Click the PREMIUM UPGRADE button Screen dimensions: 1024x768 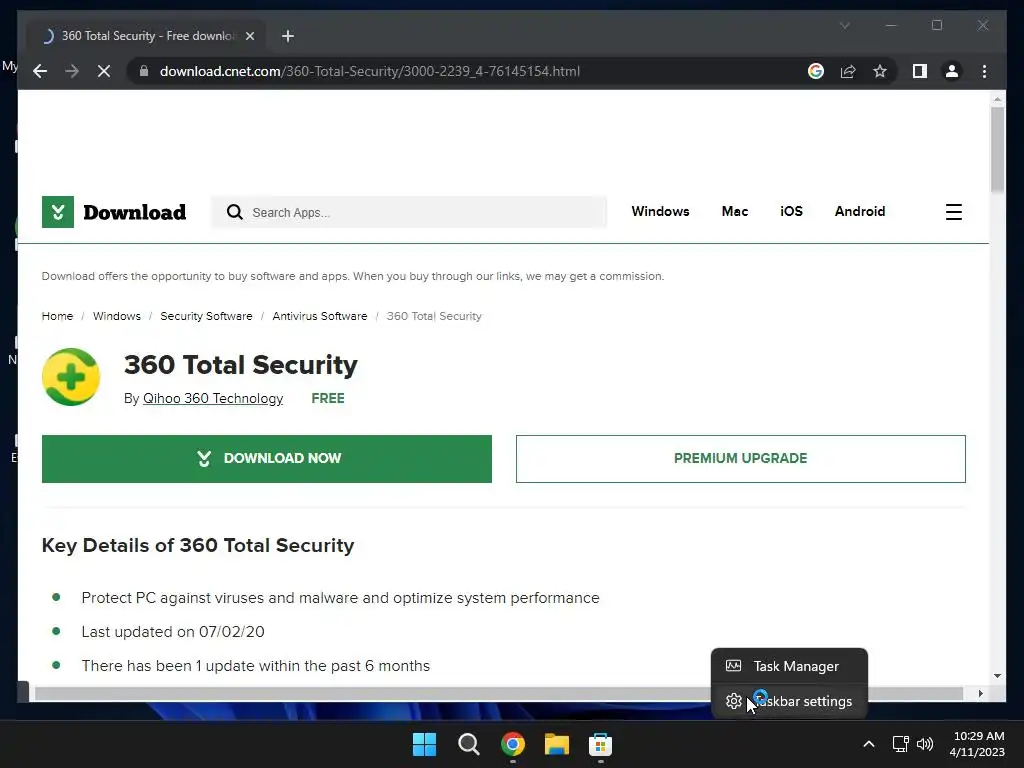(741, 459)
